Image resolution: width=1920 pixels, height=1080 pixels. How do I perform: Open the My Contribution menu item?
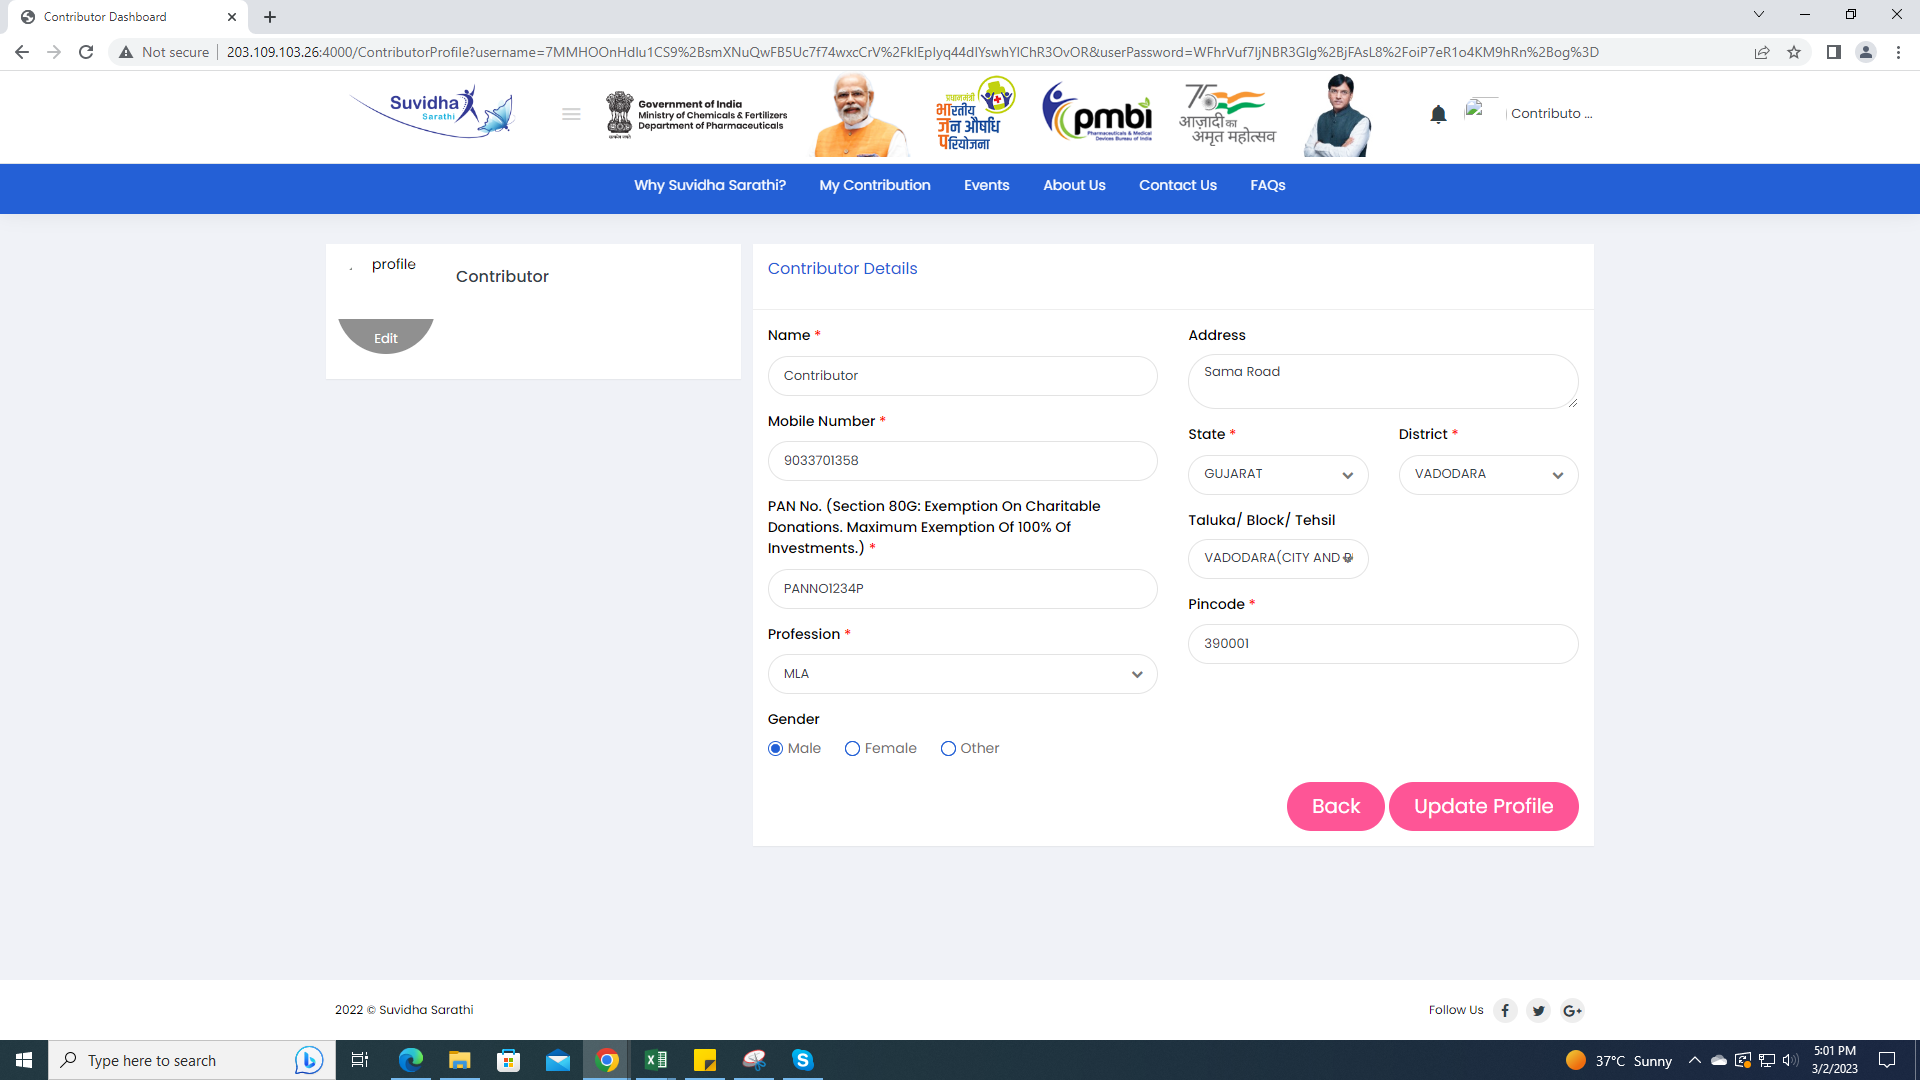[x=874, y=185]
